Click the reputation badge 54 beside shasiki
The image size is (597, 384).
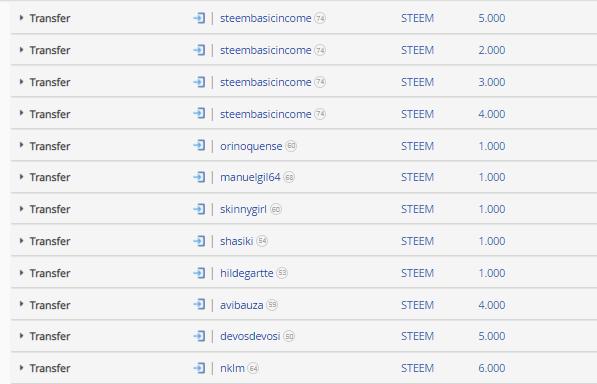262,241
